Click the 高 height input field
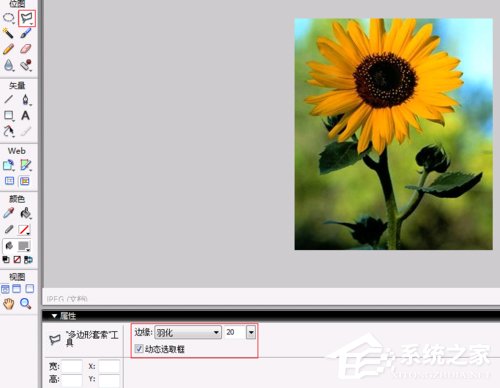 click(x=72, y=380)
